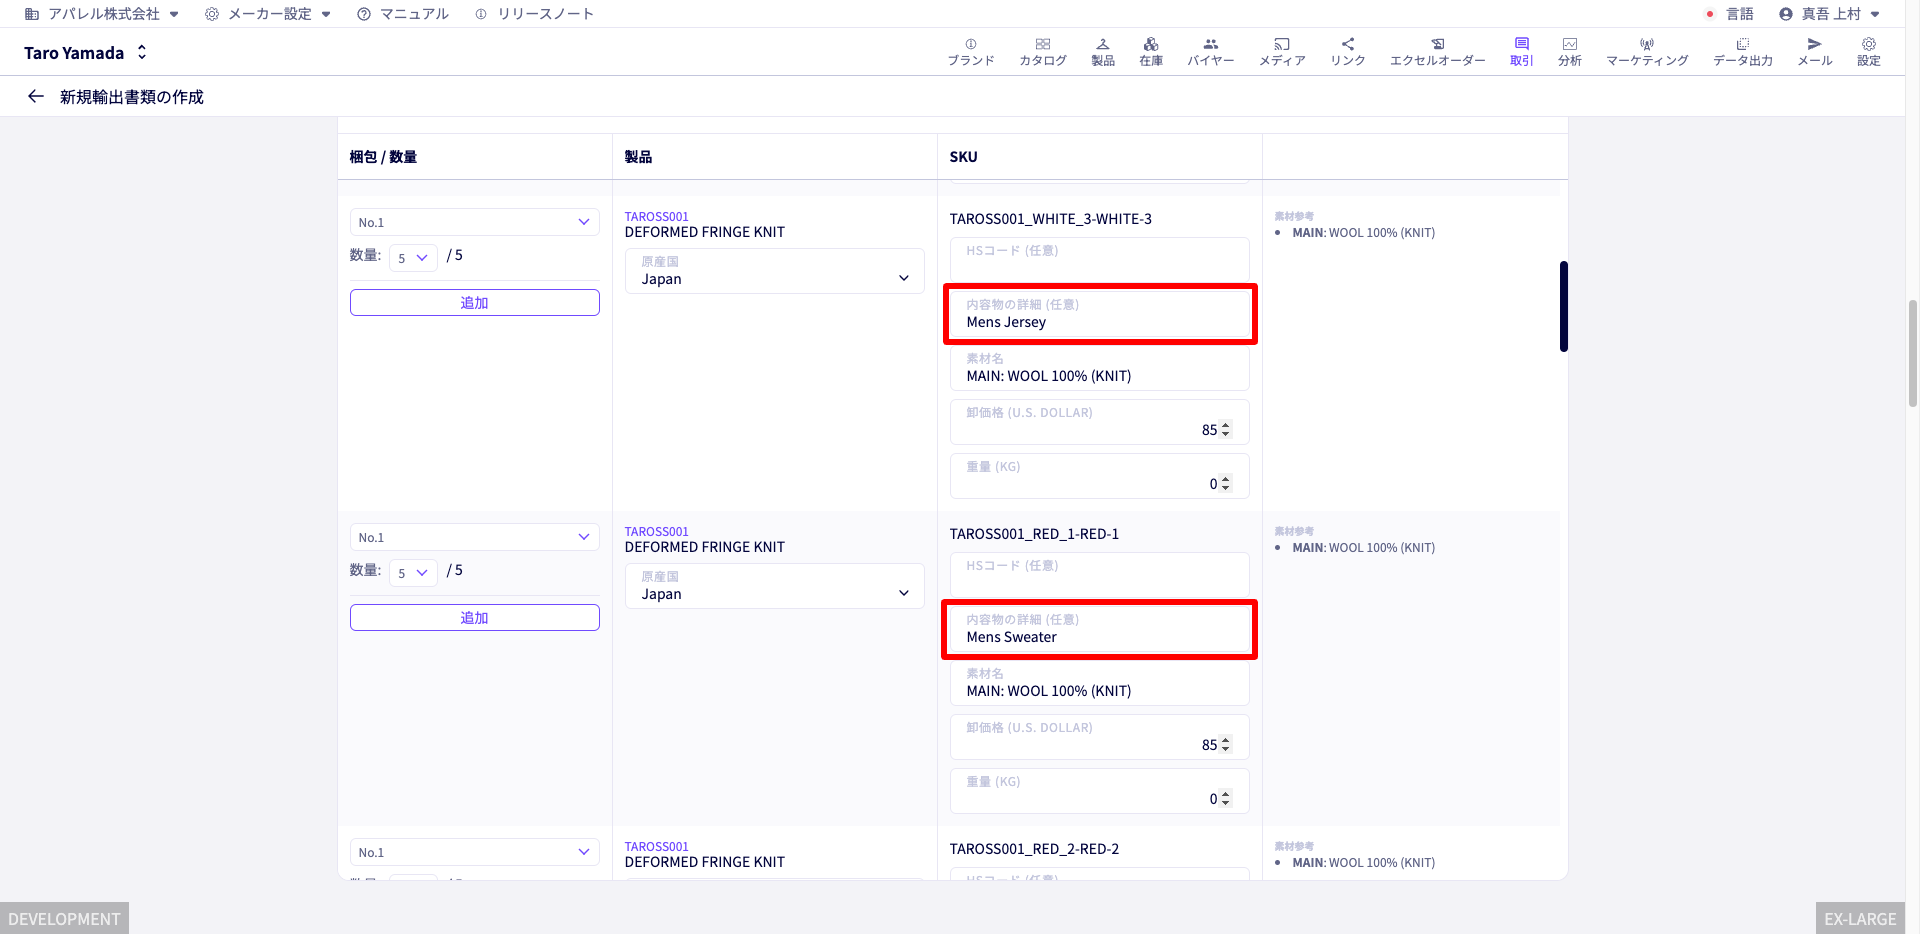1920x934 pixels.
Task: Click the Mens Sweater content detail field
Action: 1100,628
